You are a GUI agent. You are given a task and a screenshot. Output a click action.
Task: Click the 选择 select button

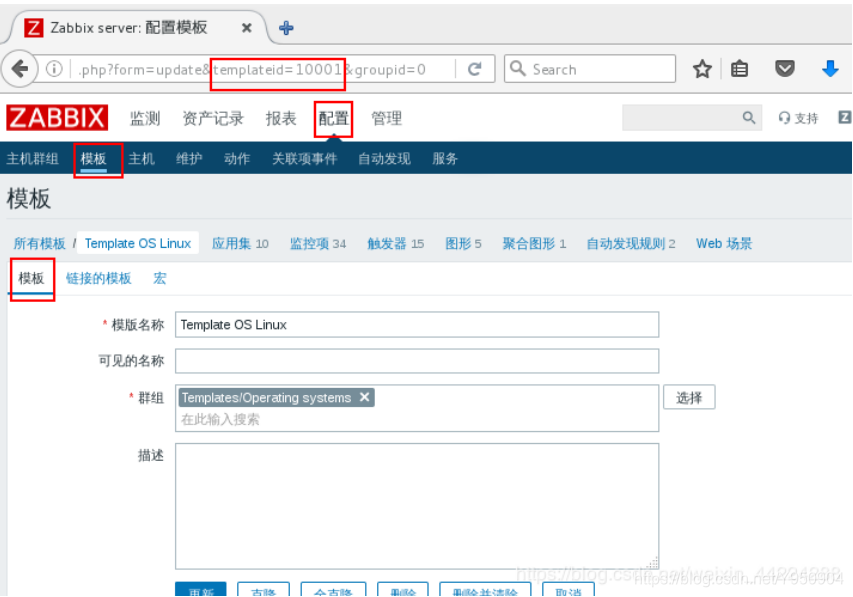pyautogui.click(x=689, y=397)
